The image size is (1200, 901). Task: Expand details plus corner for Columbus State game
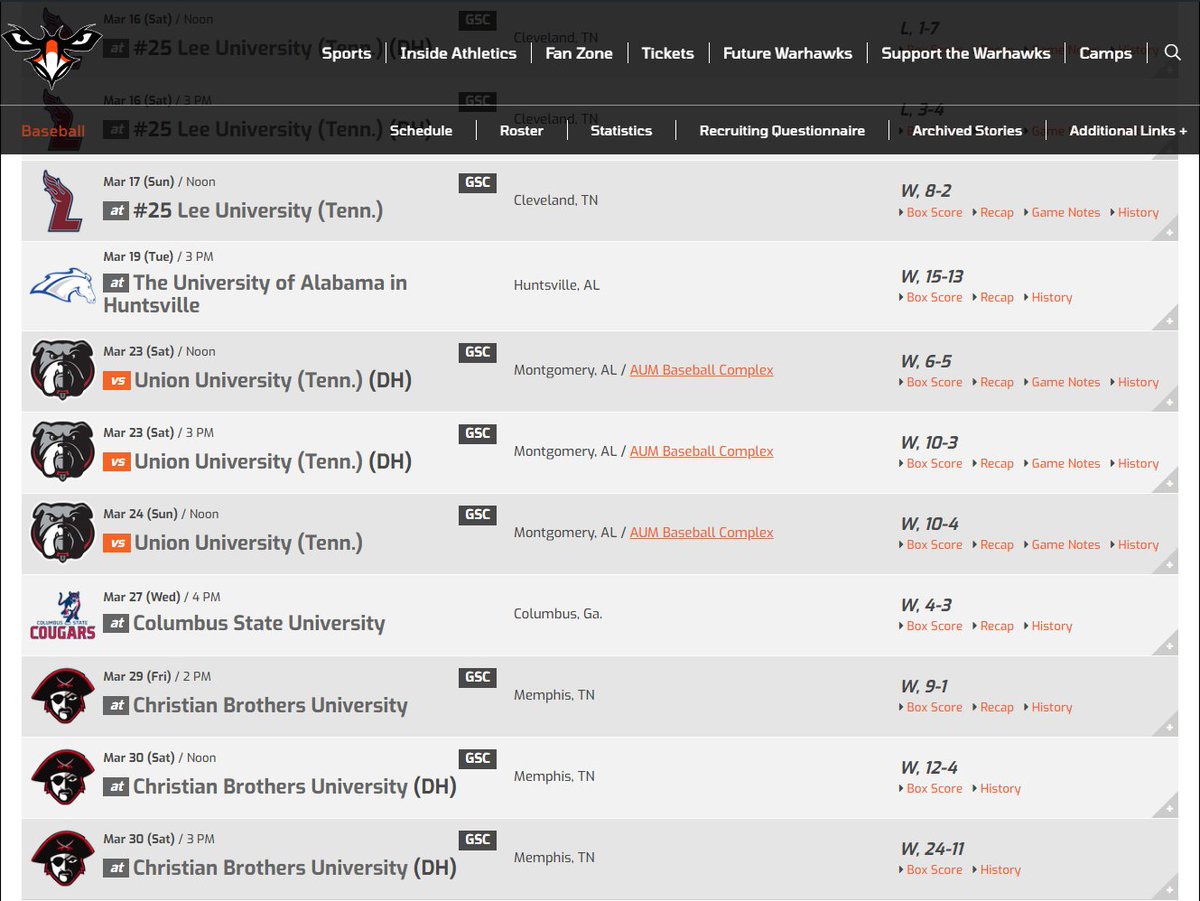pyautogui.click(x=1168, y=646)
